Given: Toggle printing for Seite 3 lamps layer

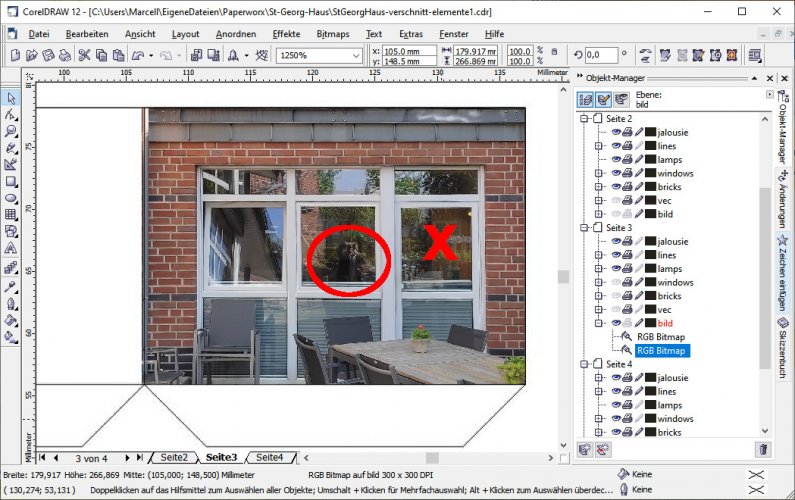Looking at the screenshot, I should coord(627,269).
